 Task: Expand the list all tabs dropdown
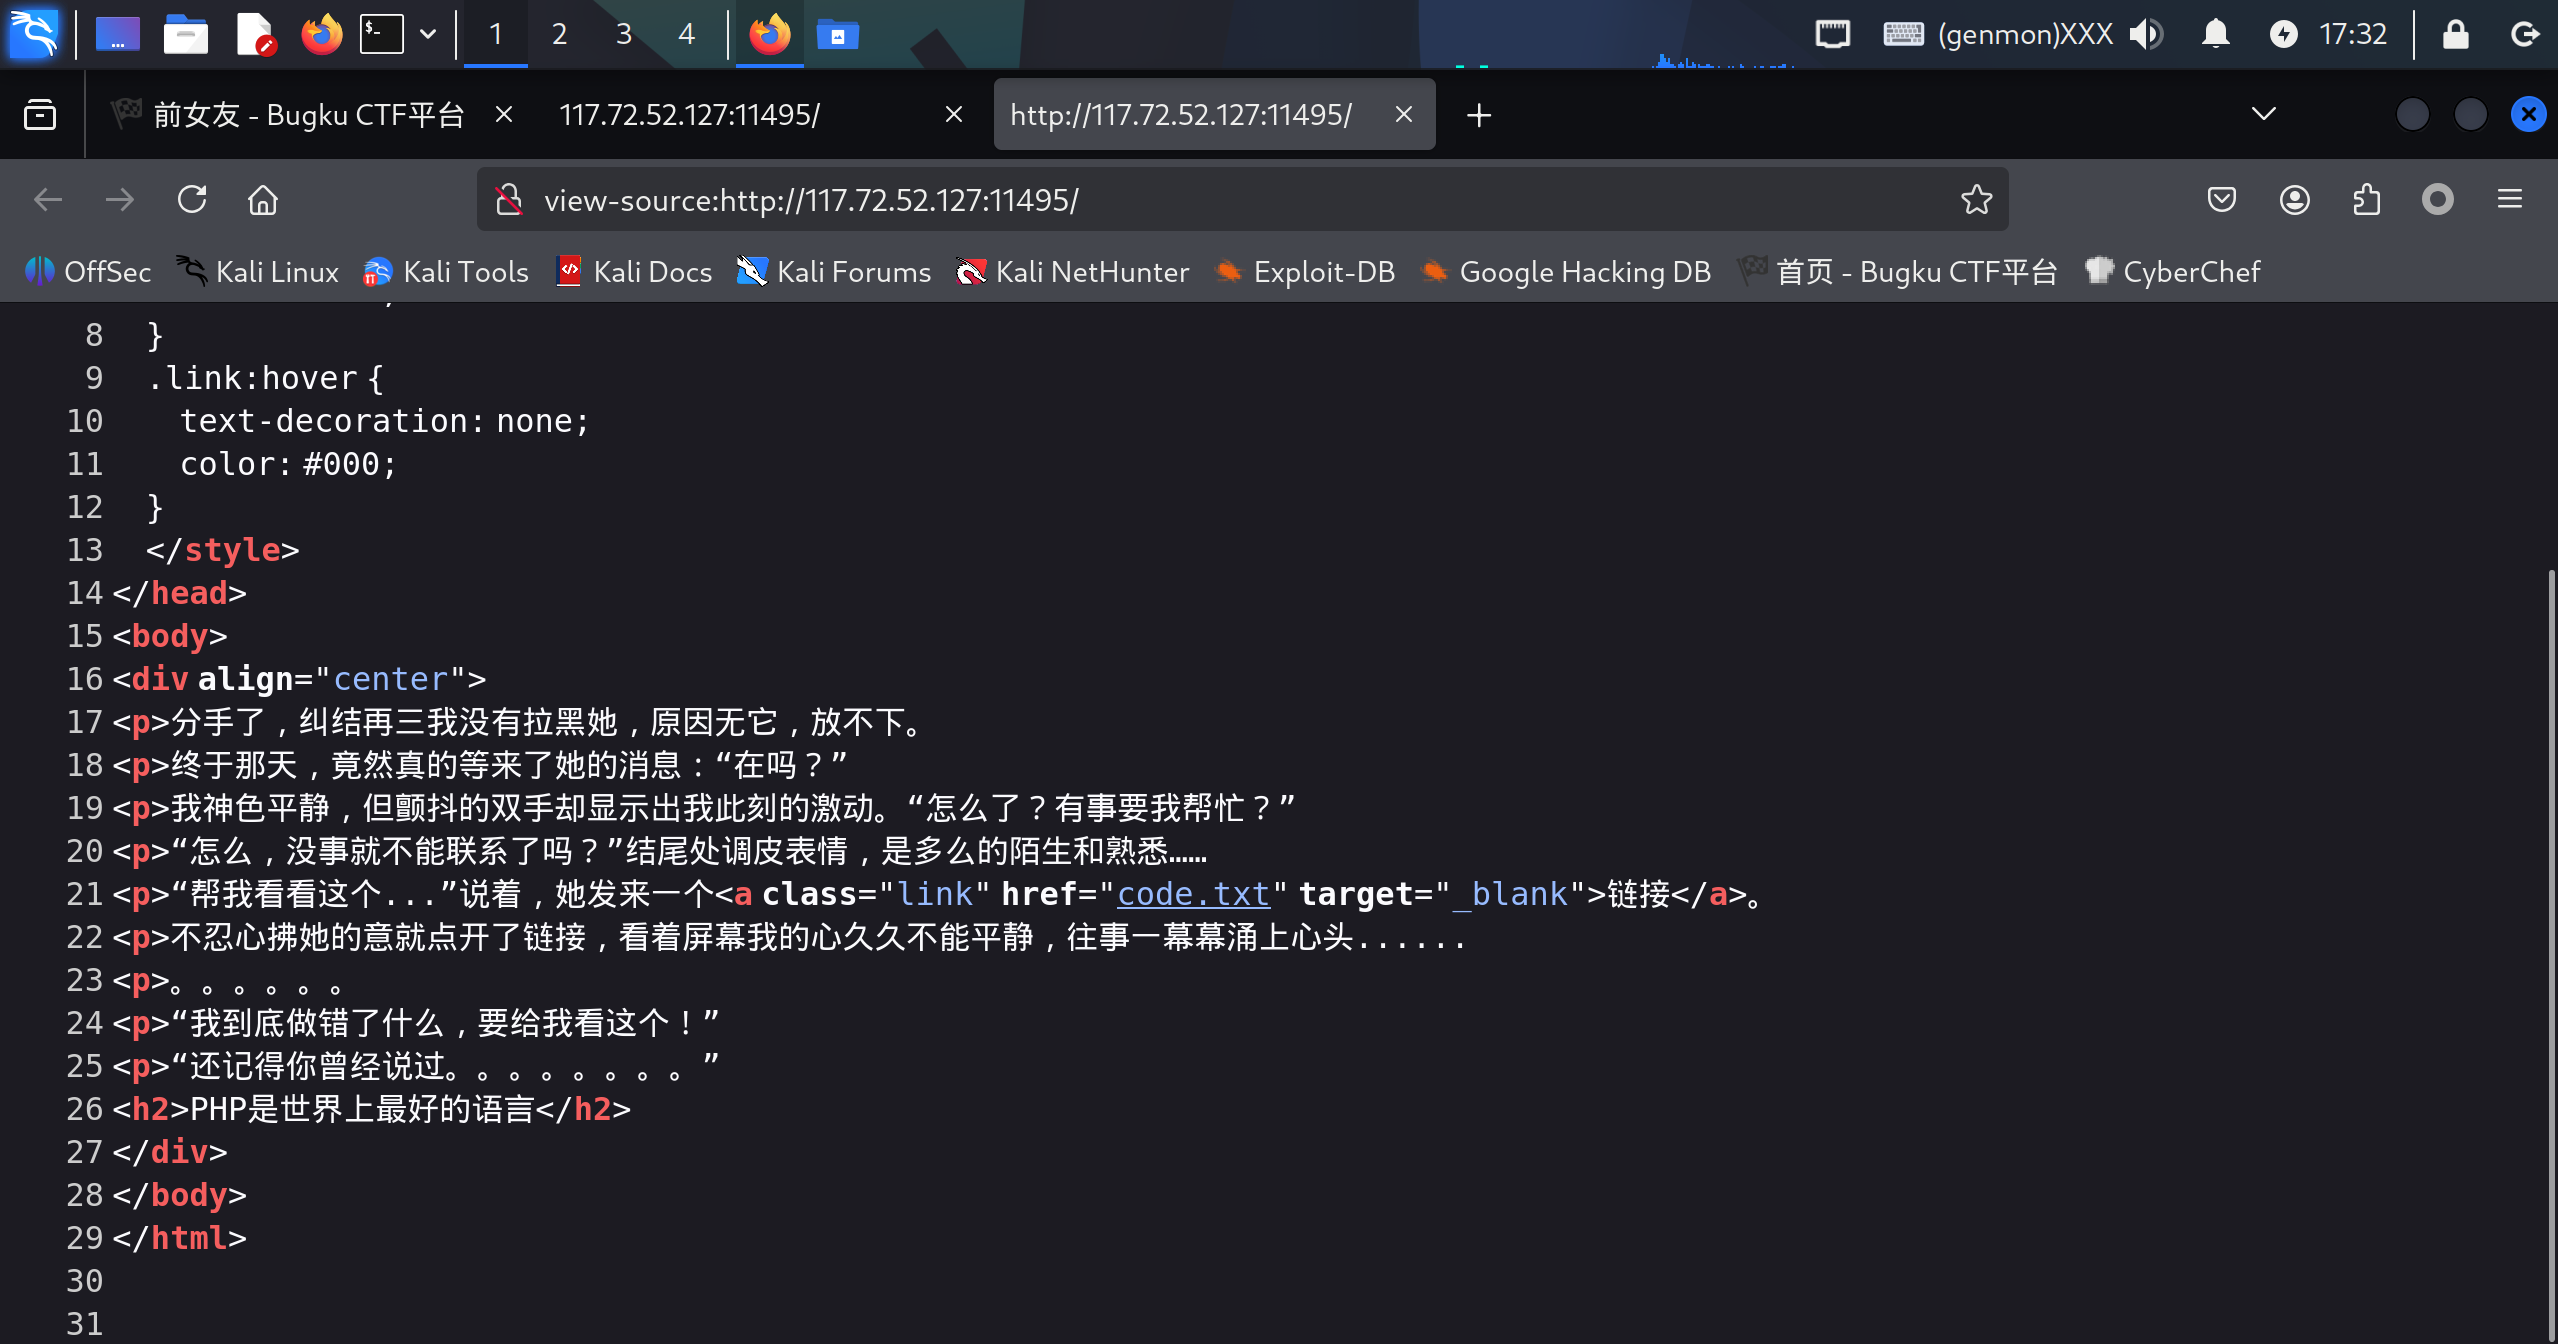point(2264,114)
